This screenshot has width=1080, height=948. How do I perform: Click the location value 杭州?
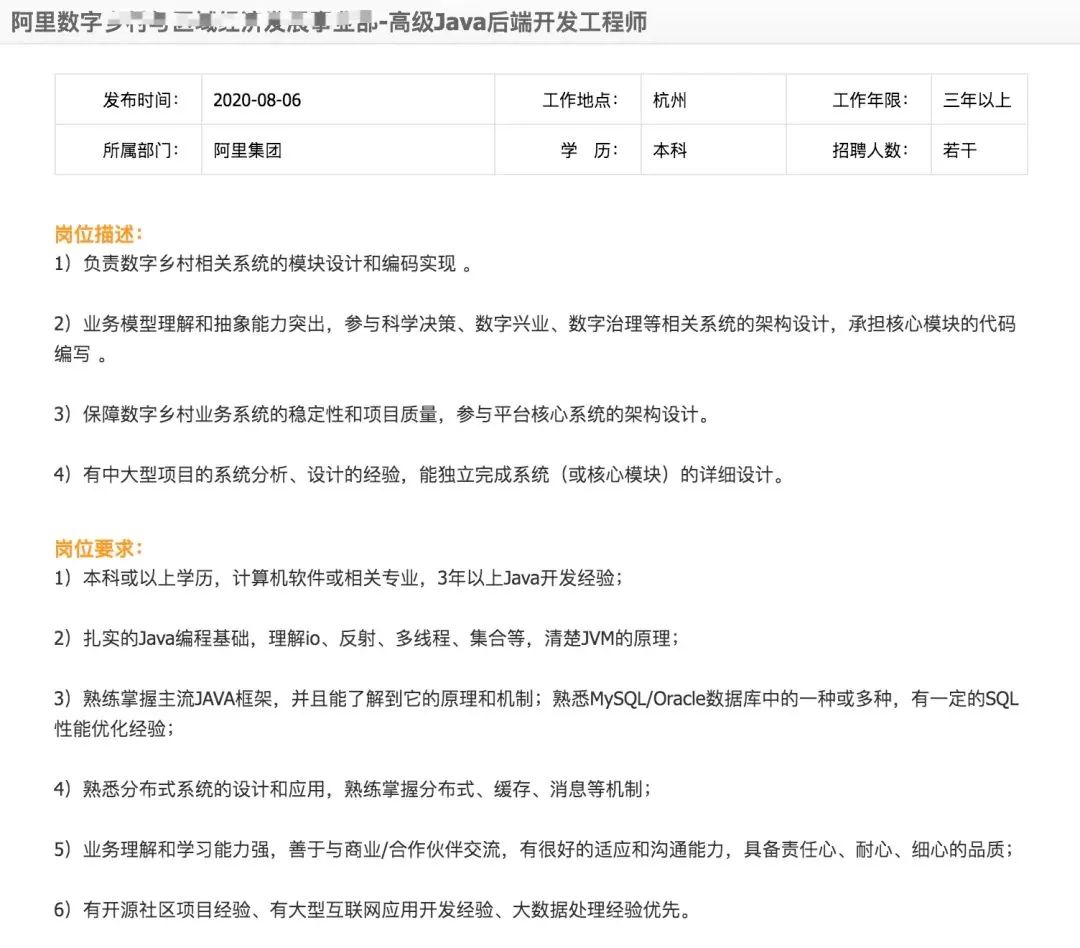pos(669,100)
